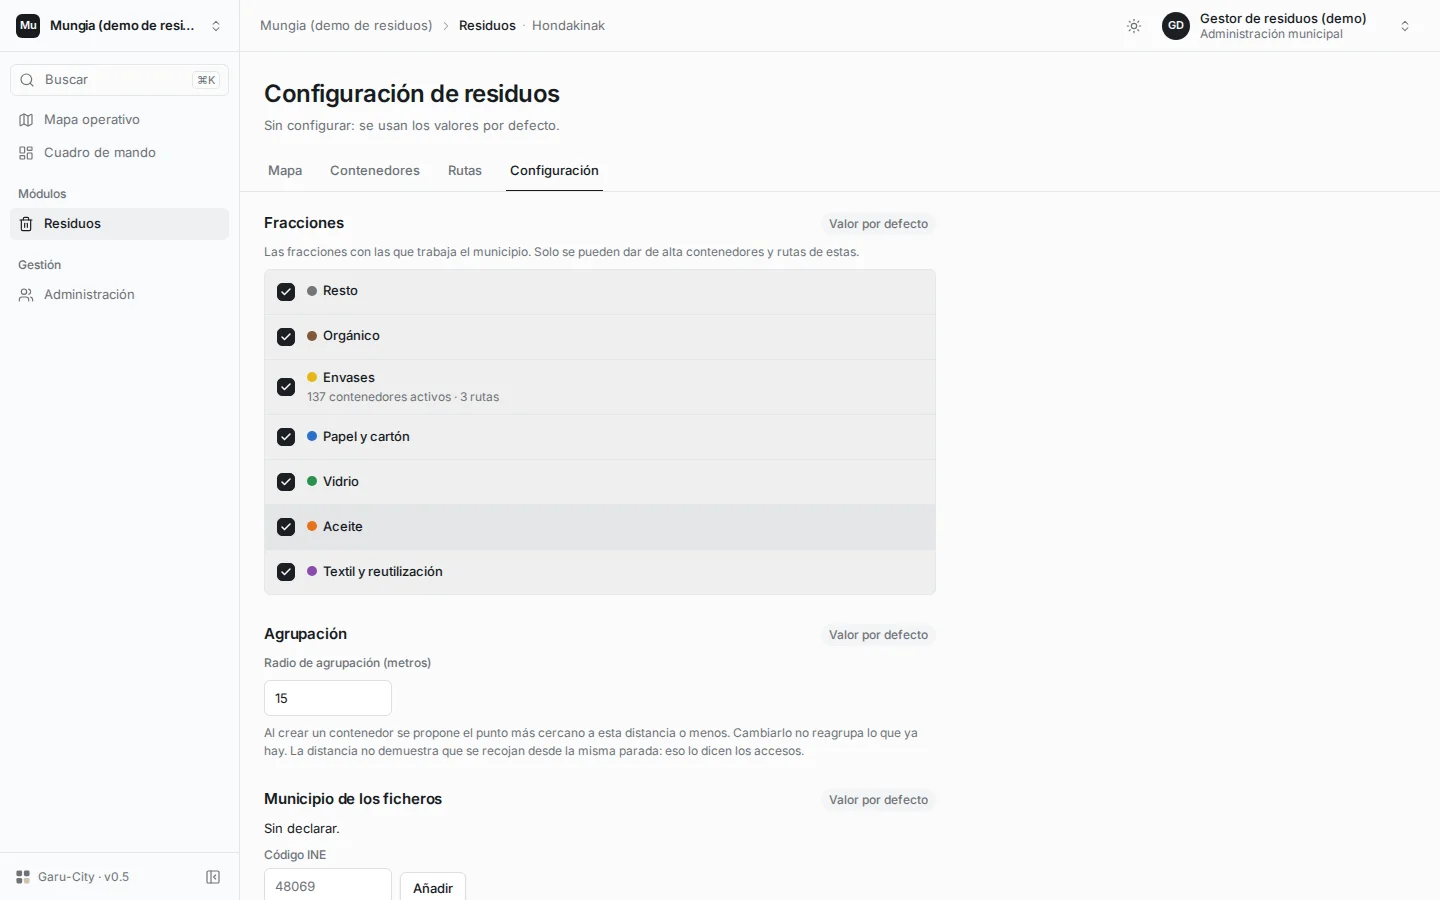Viewport: 1440px width, 900px height.
Task: Uncheck the Resto fraction checkbox
Action: point(286,292)
